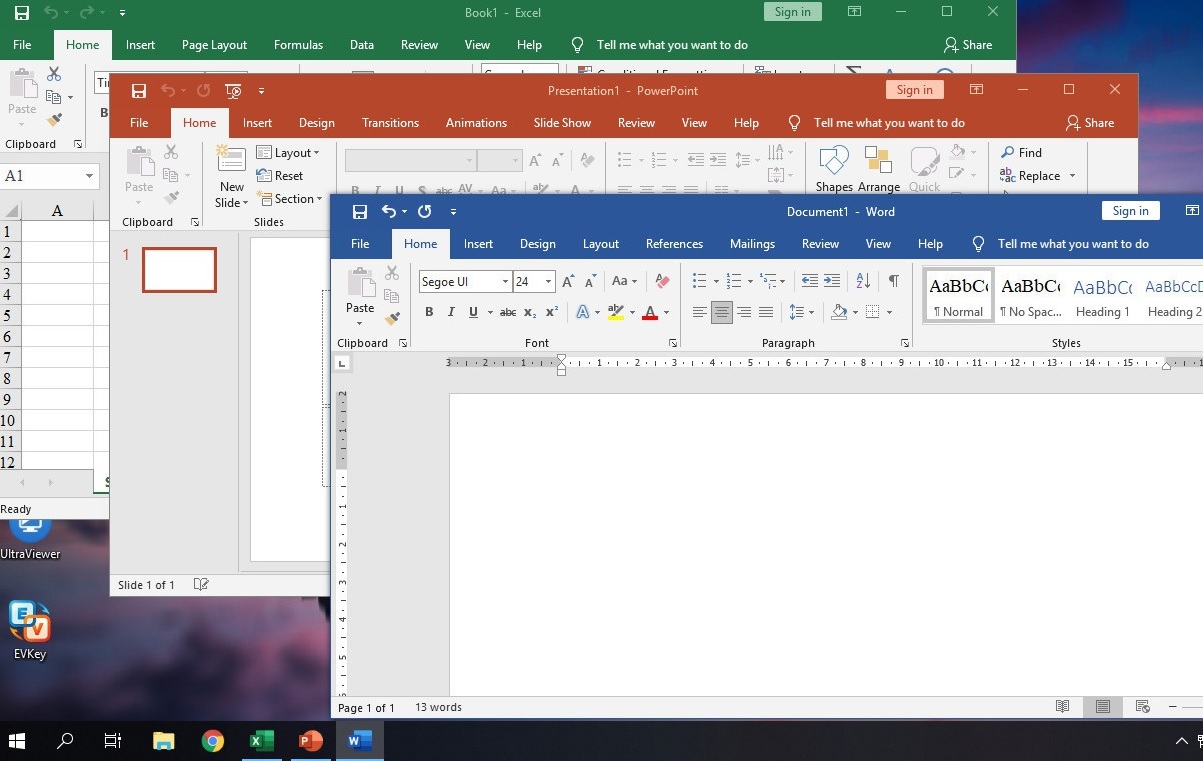Click Share button in Excel
Screen dimensions: 1203x761
click(968, 45)
